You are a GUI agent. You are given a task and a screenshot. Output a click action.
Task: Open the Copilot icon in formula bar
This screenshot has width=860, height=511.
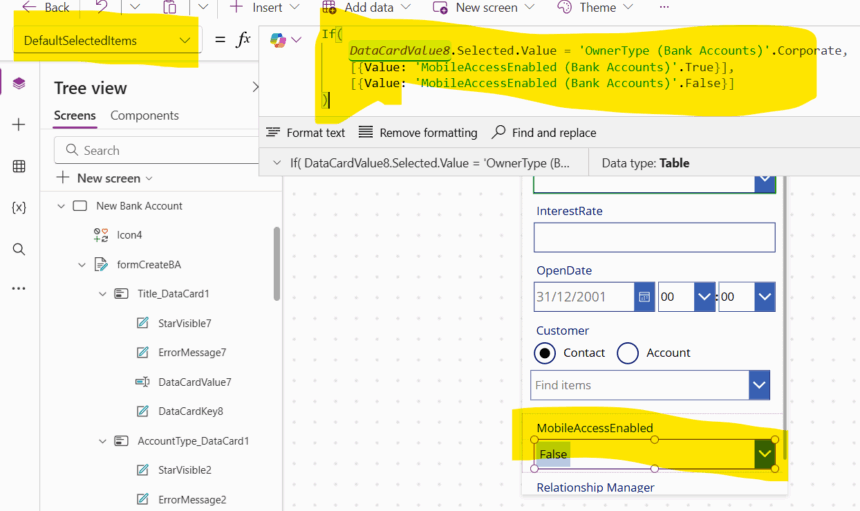point(278,39)
